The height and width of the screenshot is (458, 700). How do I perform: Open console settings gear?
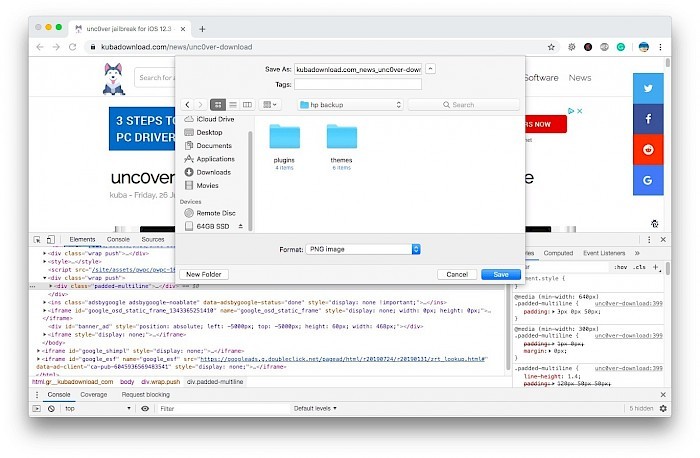[663, 408]
